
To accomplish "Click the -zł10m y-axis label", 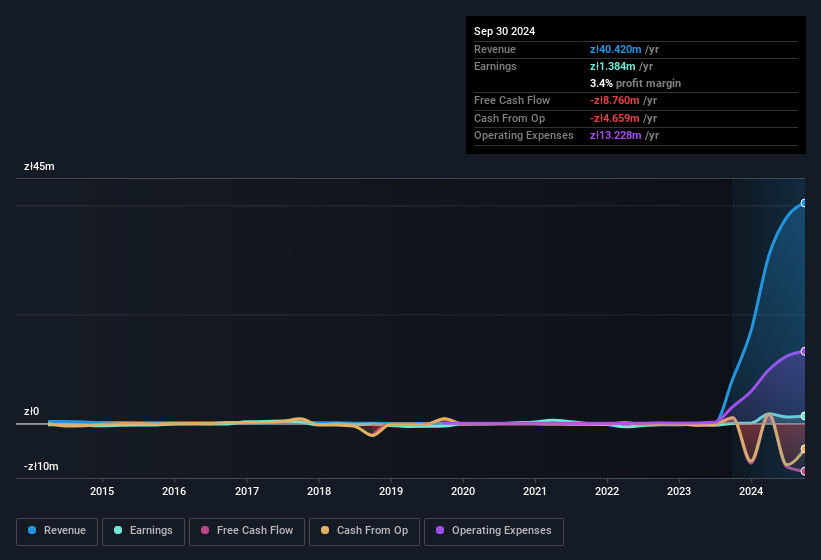I will click(41, 466).
